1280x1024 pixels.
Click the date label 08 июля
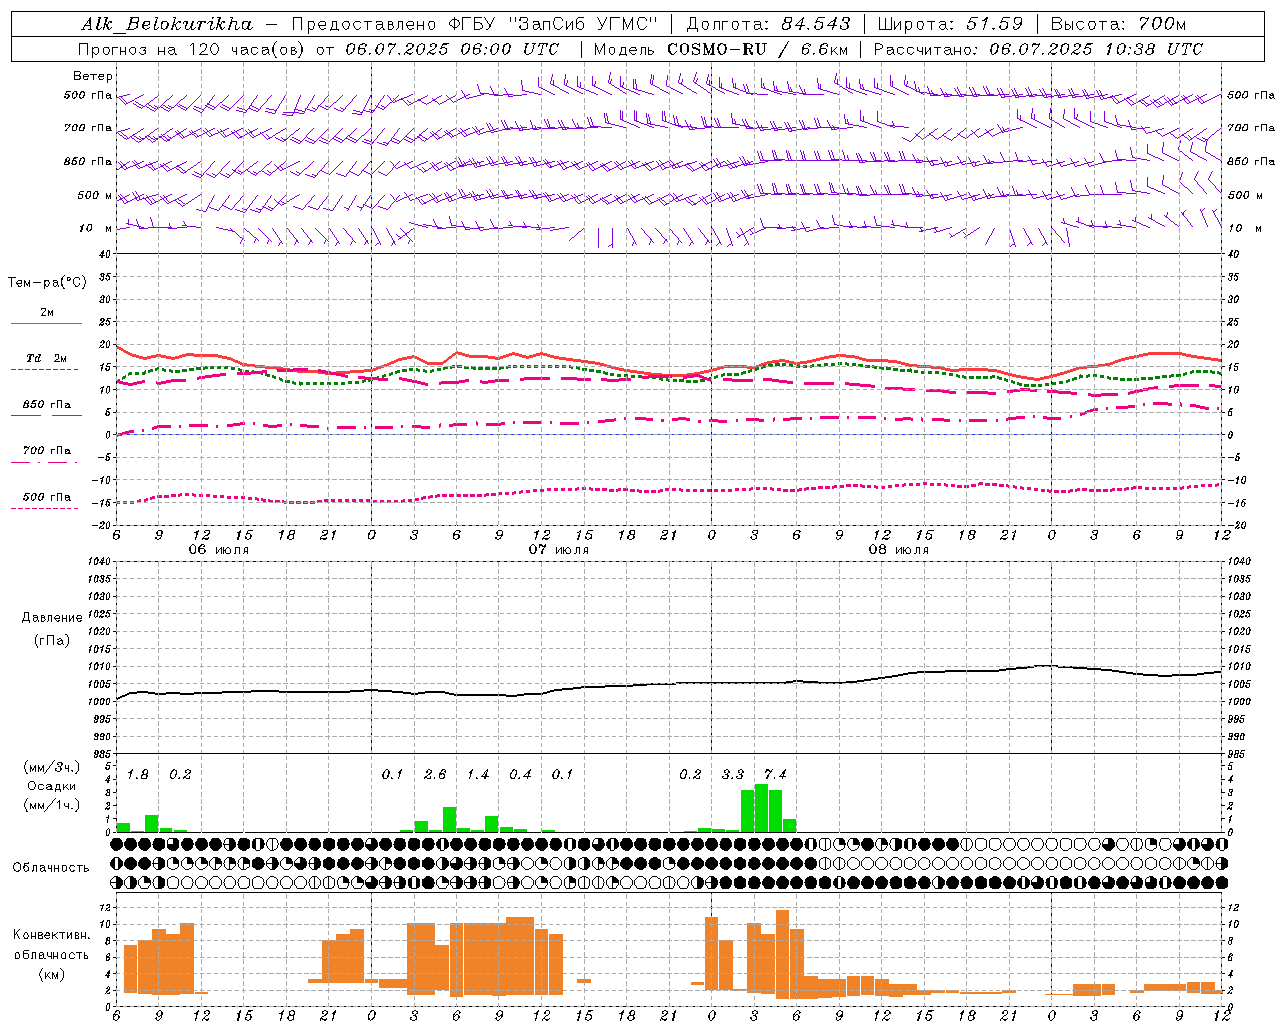point(899,550)
